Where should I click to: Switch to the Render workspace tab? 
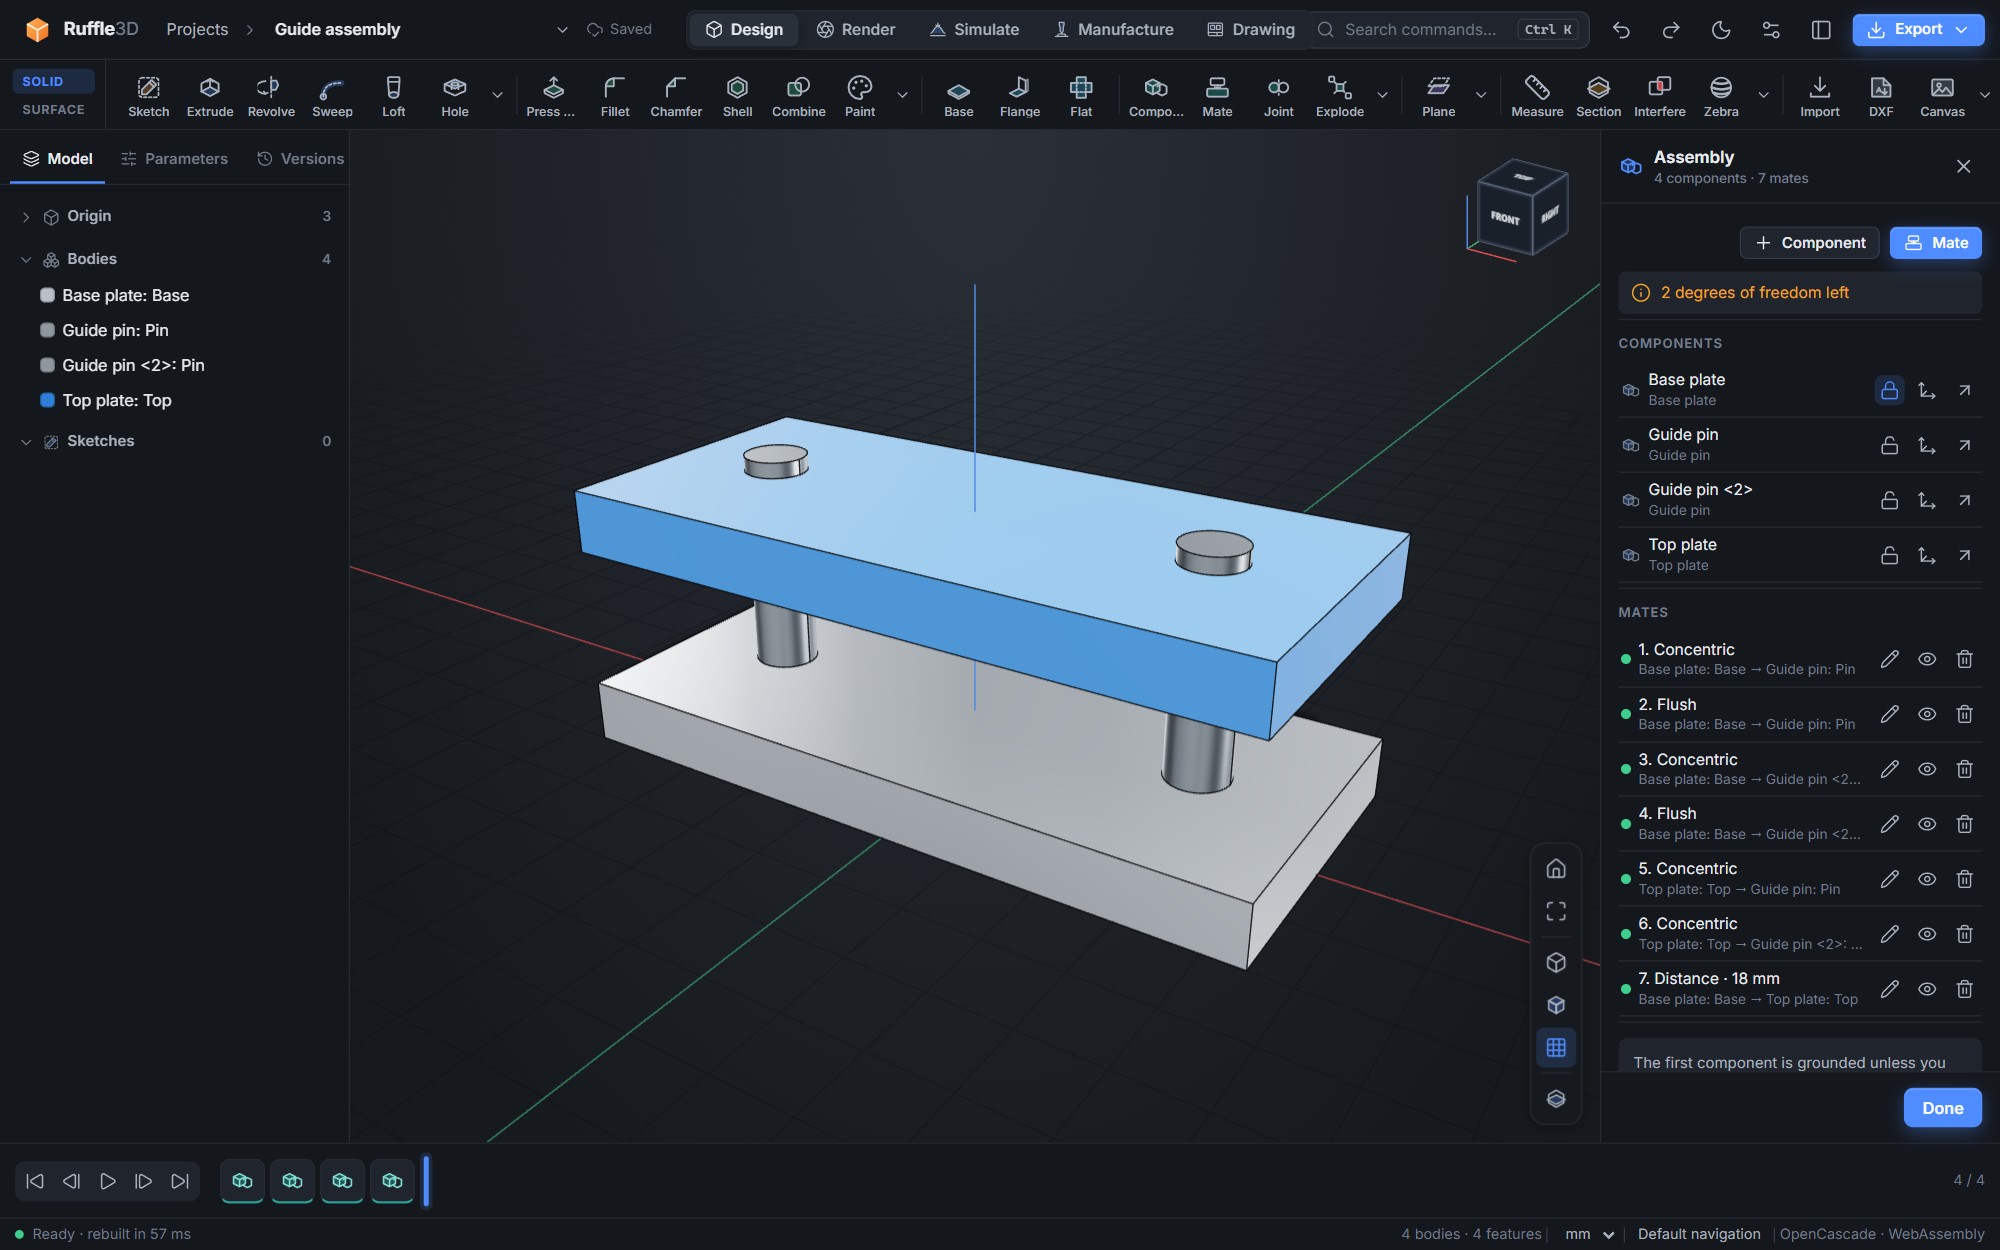point(856,30)
